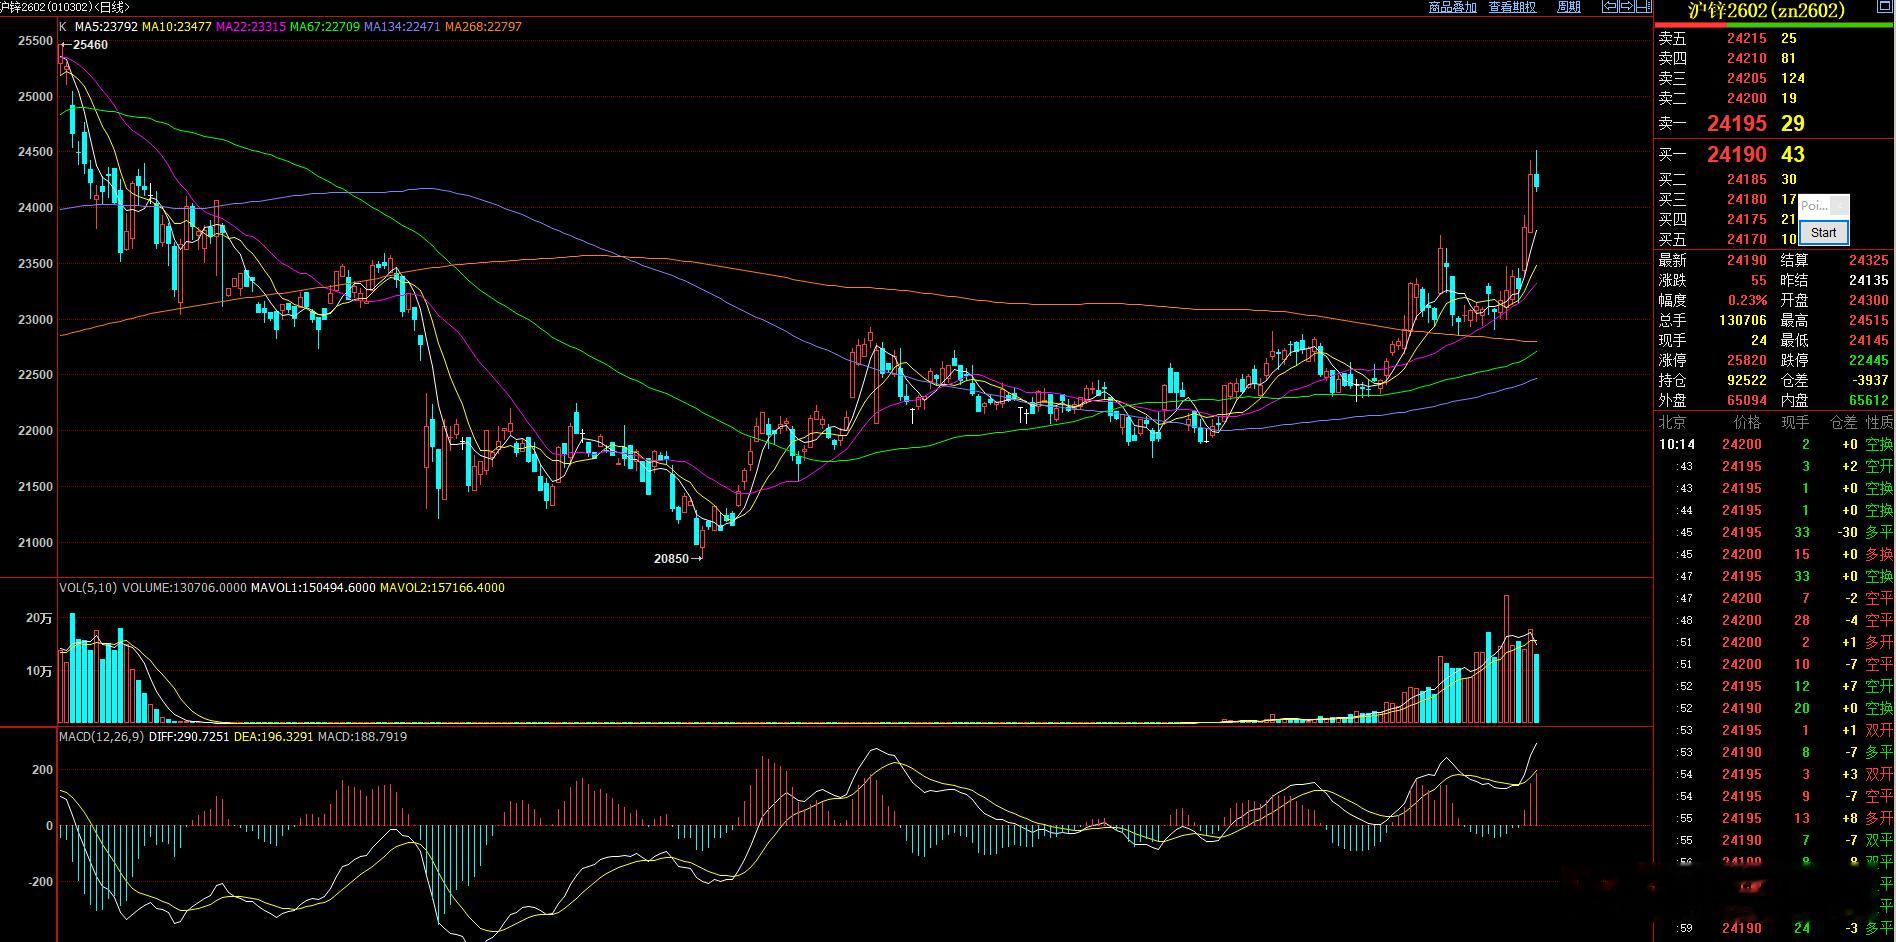Click the 开盘 value 24300
Screen dimensions: 1896x942
pyautogui.click(x=1869, y=301)
